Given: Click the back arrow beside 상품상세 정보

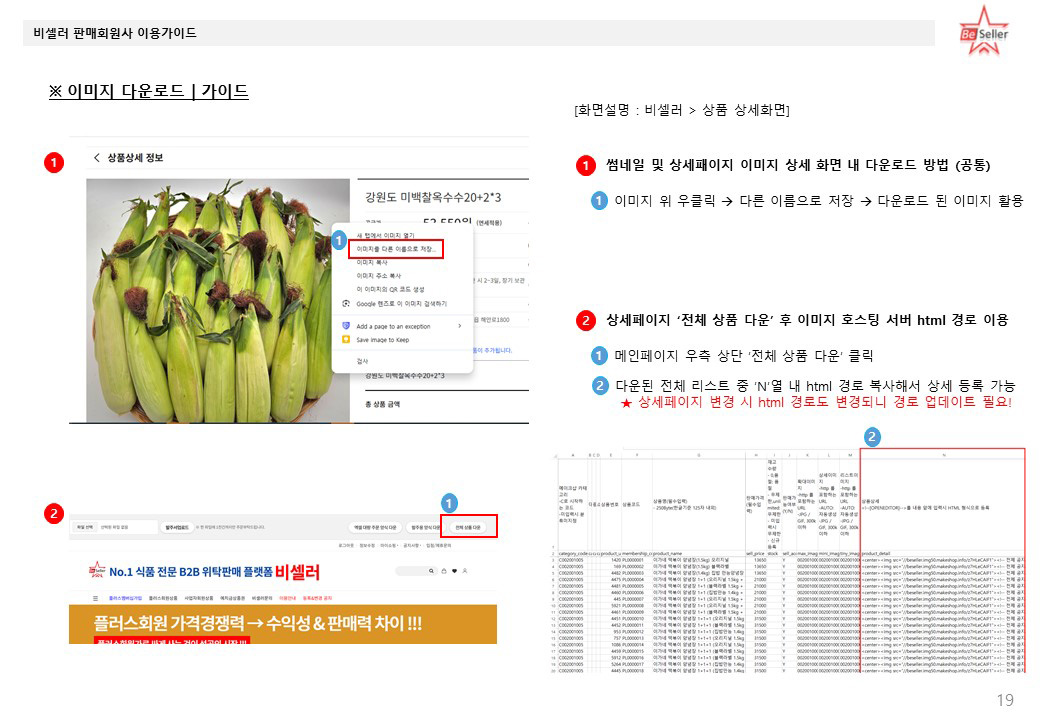Looking at the screenshot, I should pyautogui.click(x=97, y=158).
